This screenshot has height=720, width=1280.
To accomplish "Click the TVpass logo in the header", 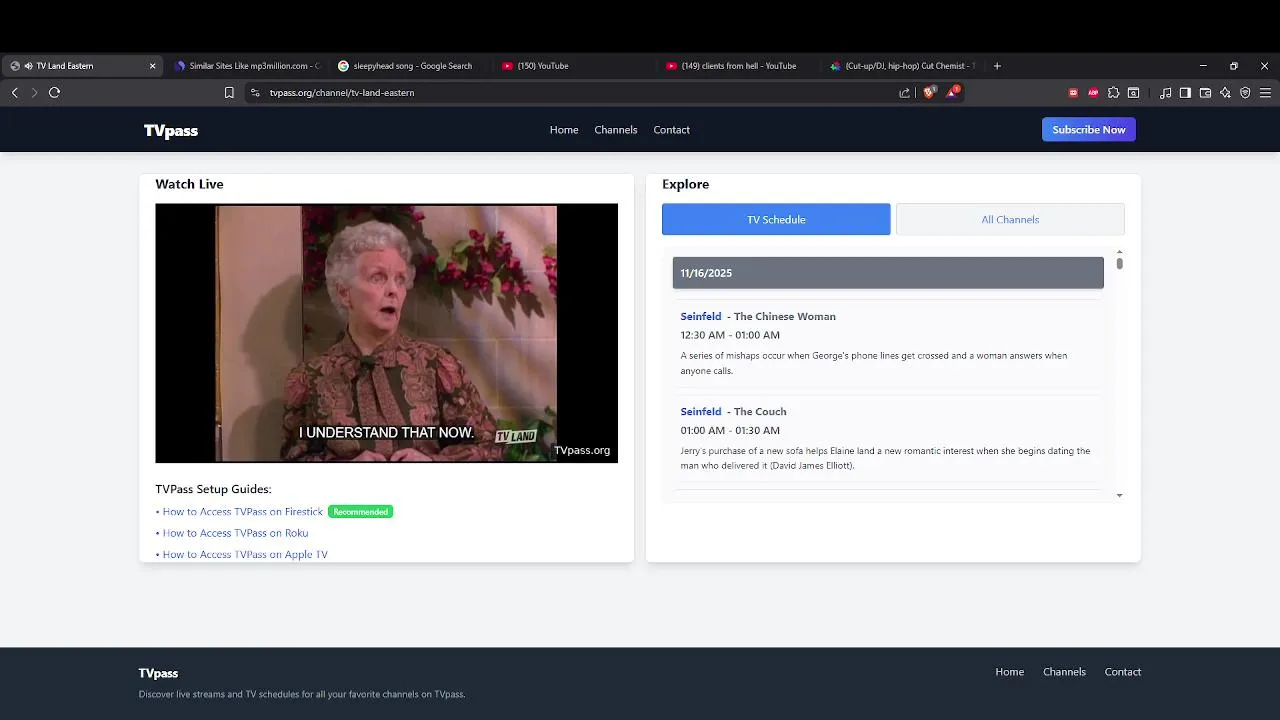I will tap(171, 130).
